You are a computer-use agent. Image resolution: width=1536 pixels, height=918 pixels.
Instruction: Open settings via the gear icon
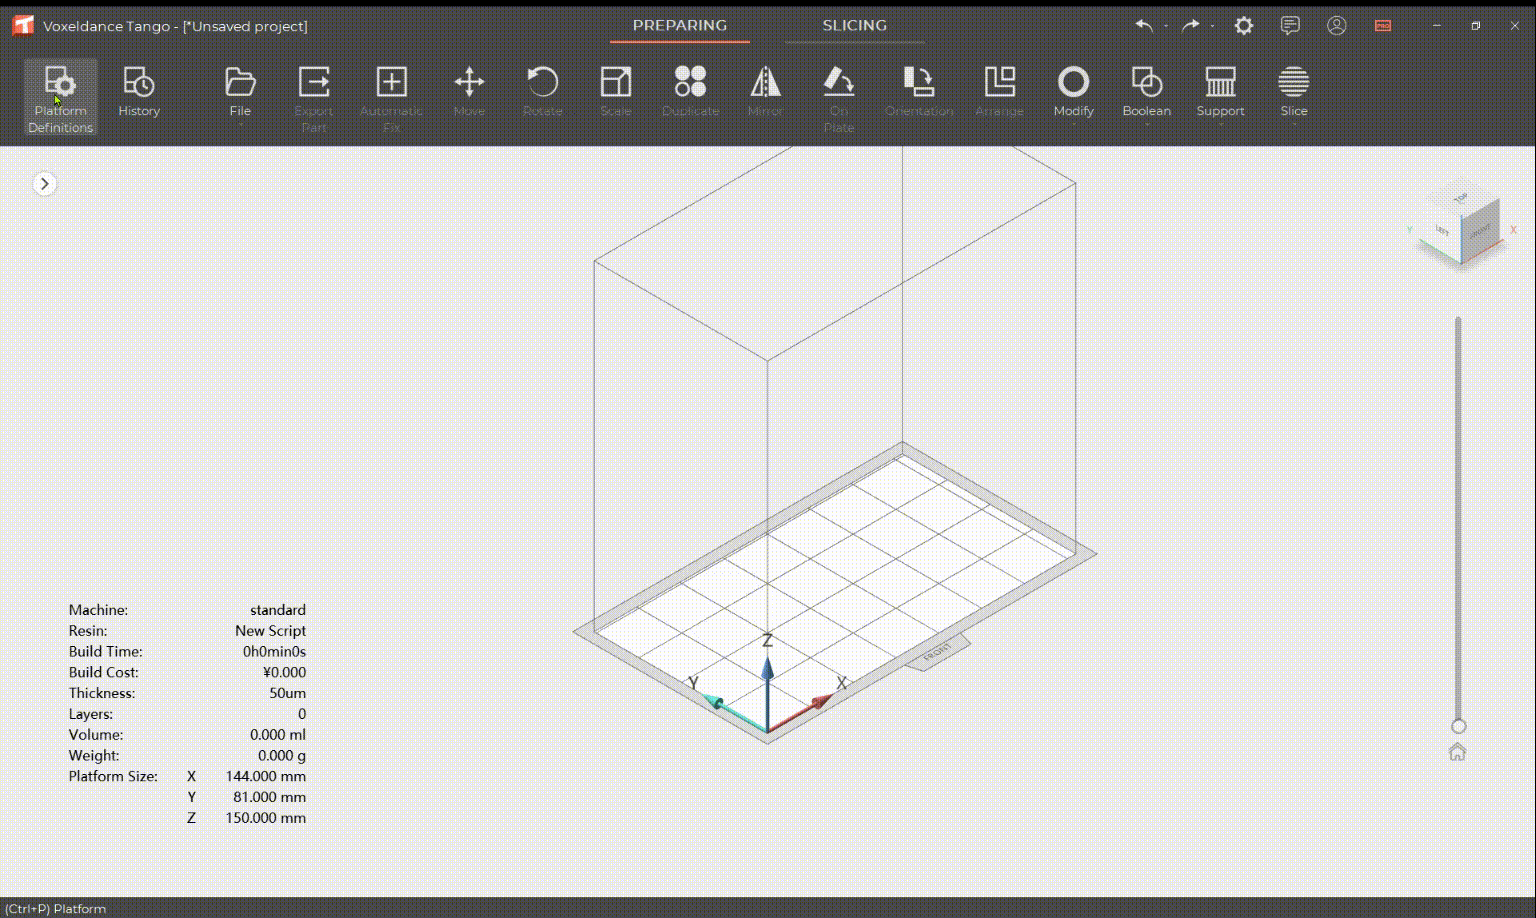[1243, 26]
